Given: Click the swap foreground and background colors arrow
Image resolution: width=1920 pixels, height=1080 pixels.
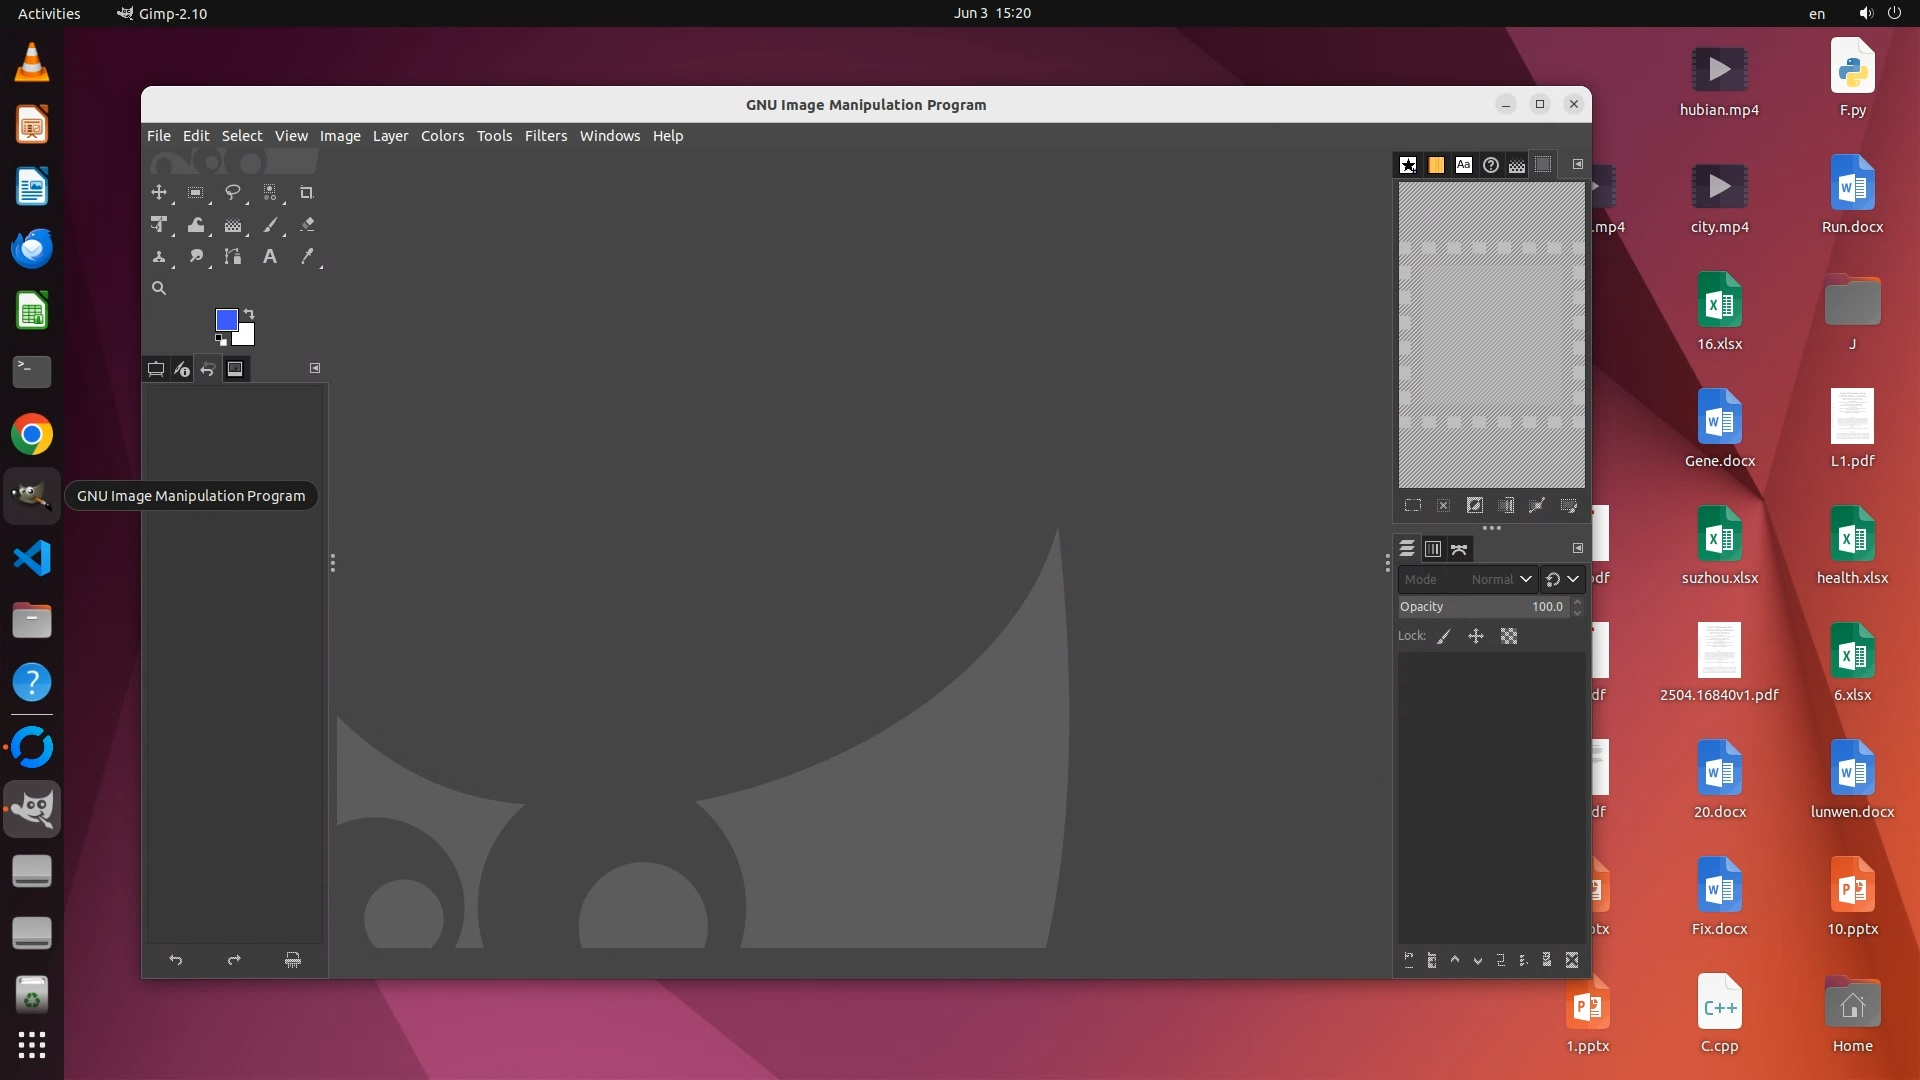Looking at the screenshot, I should tap(249, 314).
